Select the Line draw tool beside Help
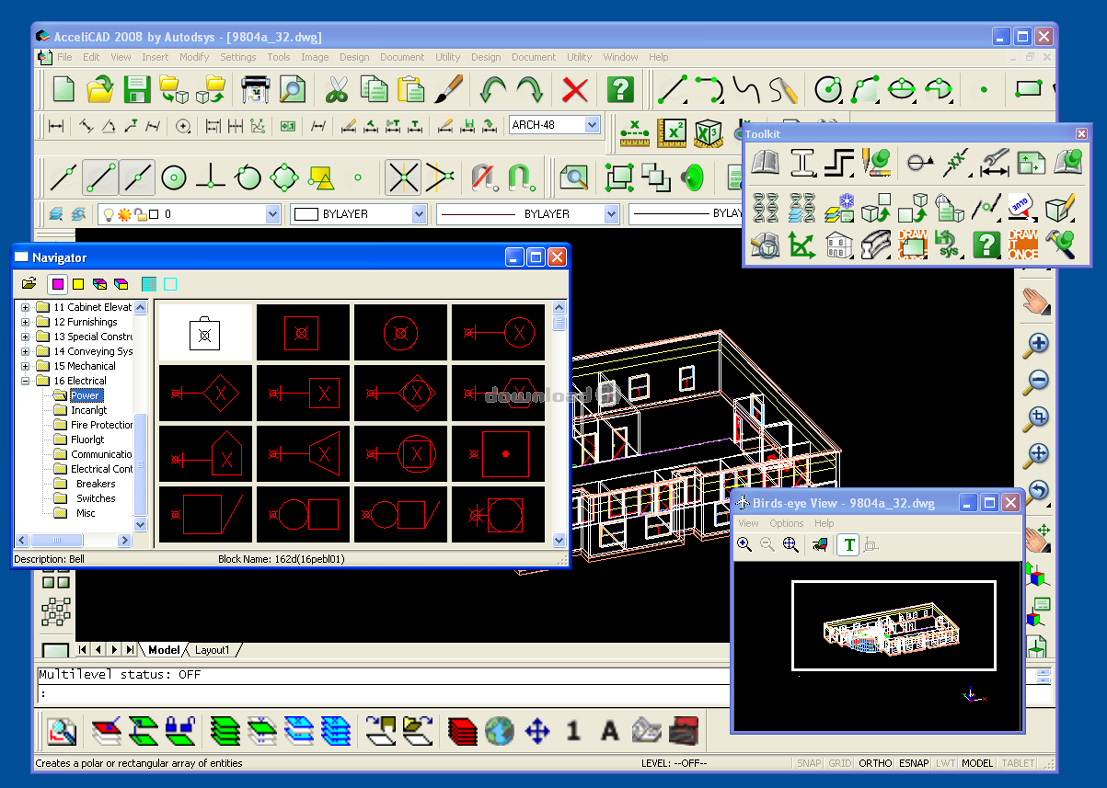This screenshot has width=1107, height=788. [672, 90]
